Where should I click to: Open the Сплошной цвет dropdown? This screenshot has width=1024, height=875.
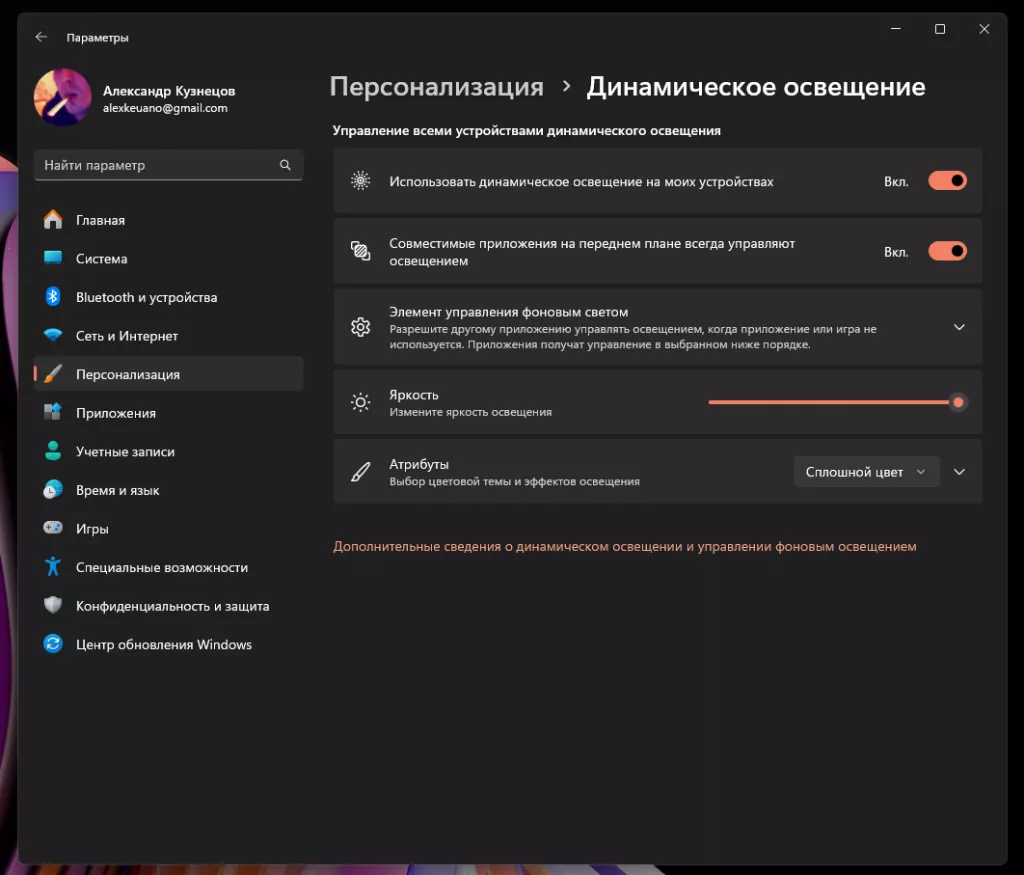(x=866, y=471)
